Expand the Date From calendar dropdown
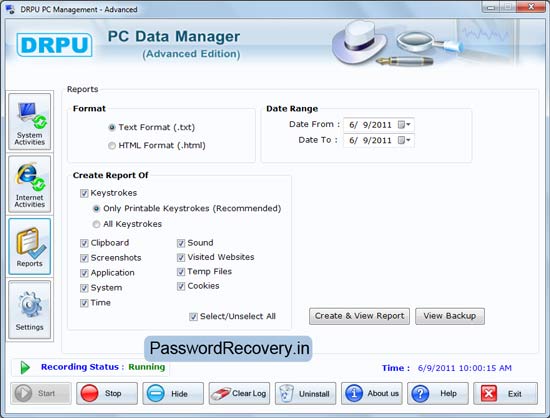Image resolution: width=550 pixels, height=418 pixels. [404, 124]
